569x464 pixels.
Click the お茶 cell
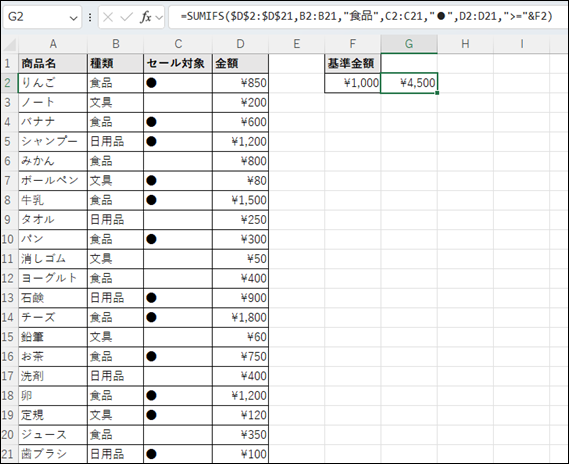click(x=53, y=357)
